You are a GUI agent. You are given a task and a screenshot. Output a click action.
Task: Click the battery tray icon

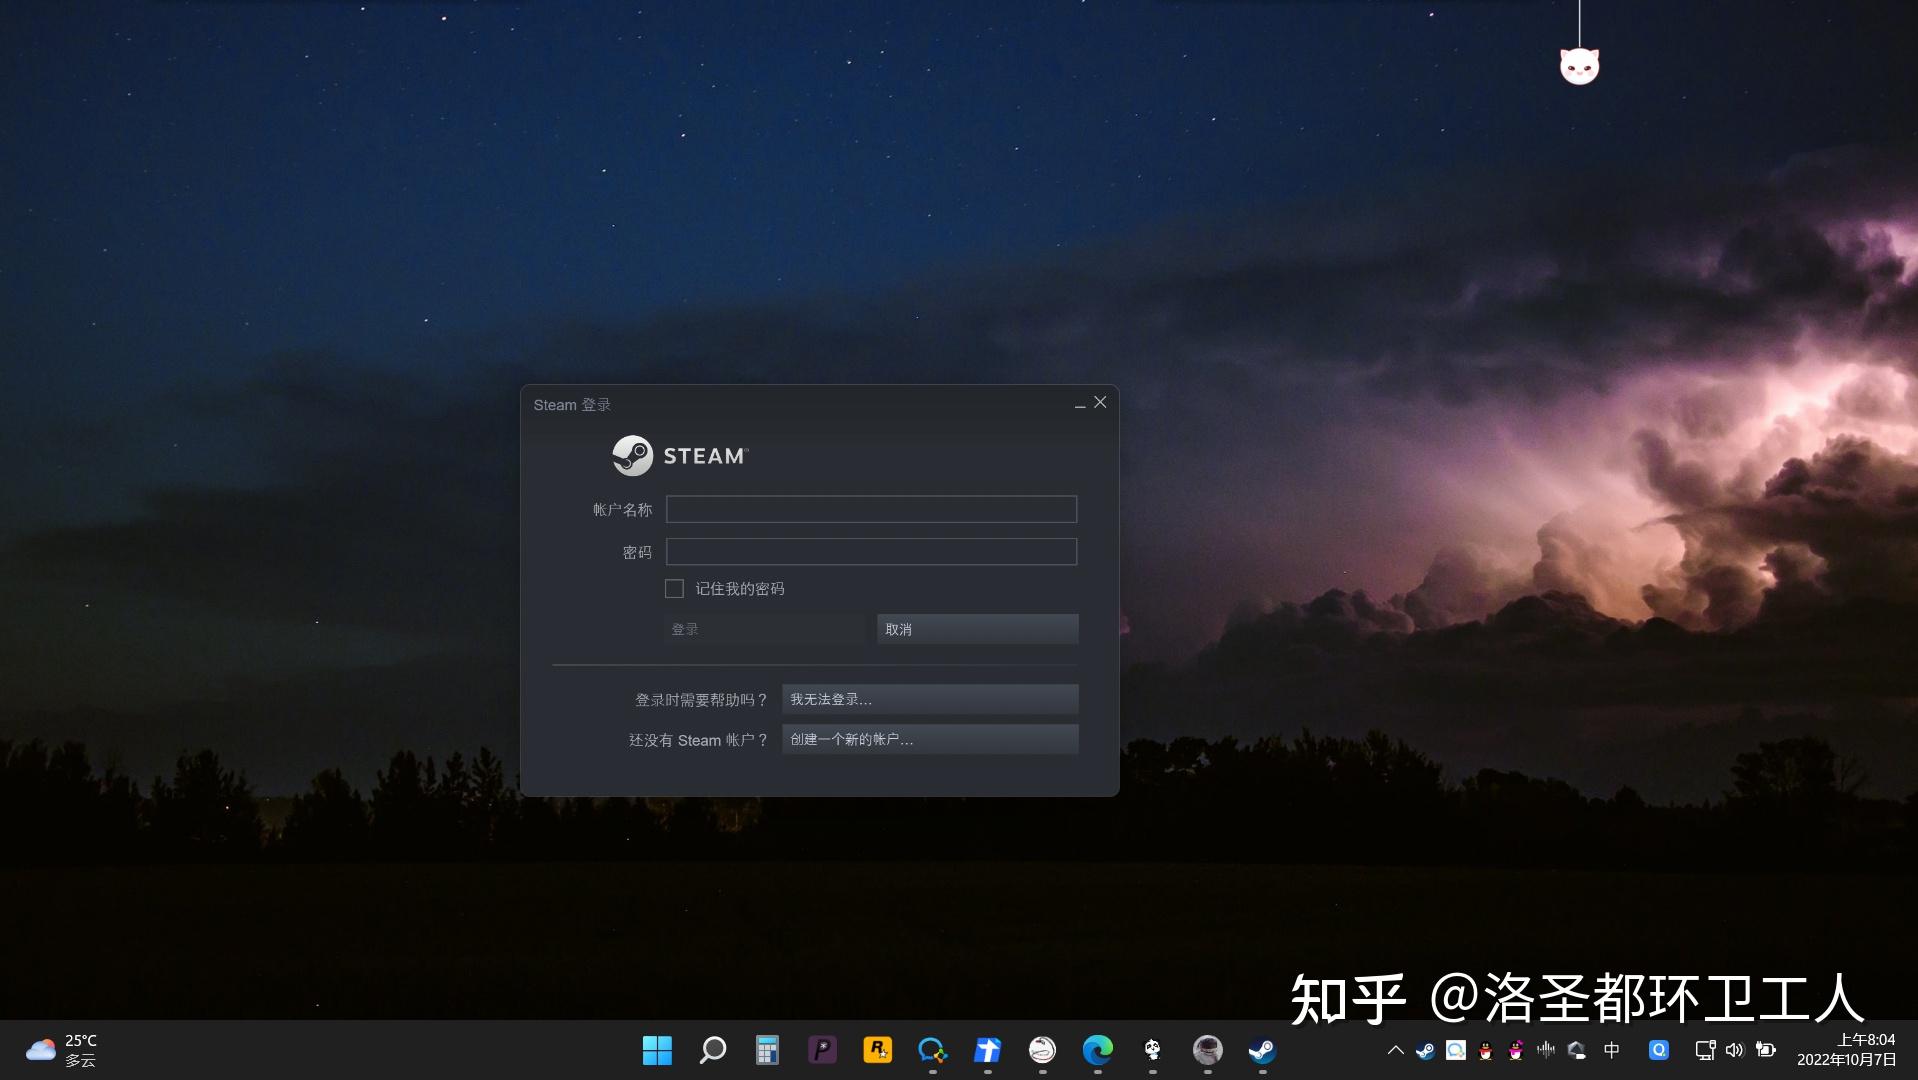tap(1766, 1050)
